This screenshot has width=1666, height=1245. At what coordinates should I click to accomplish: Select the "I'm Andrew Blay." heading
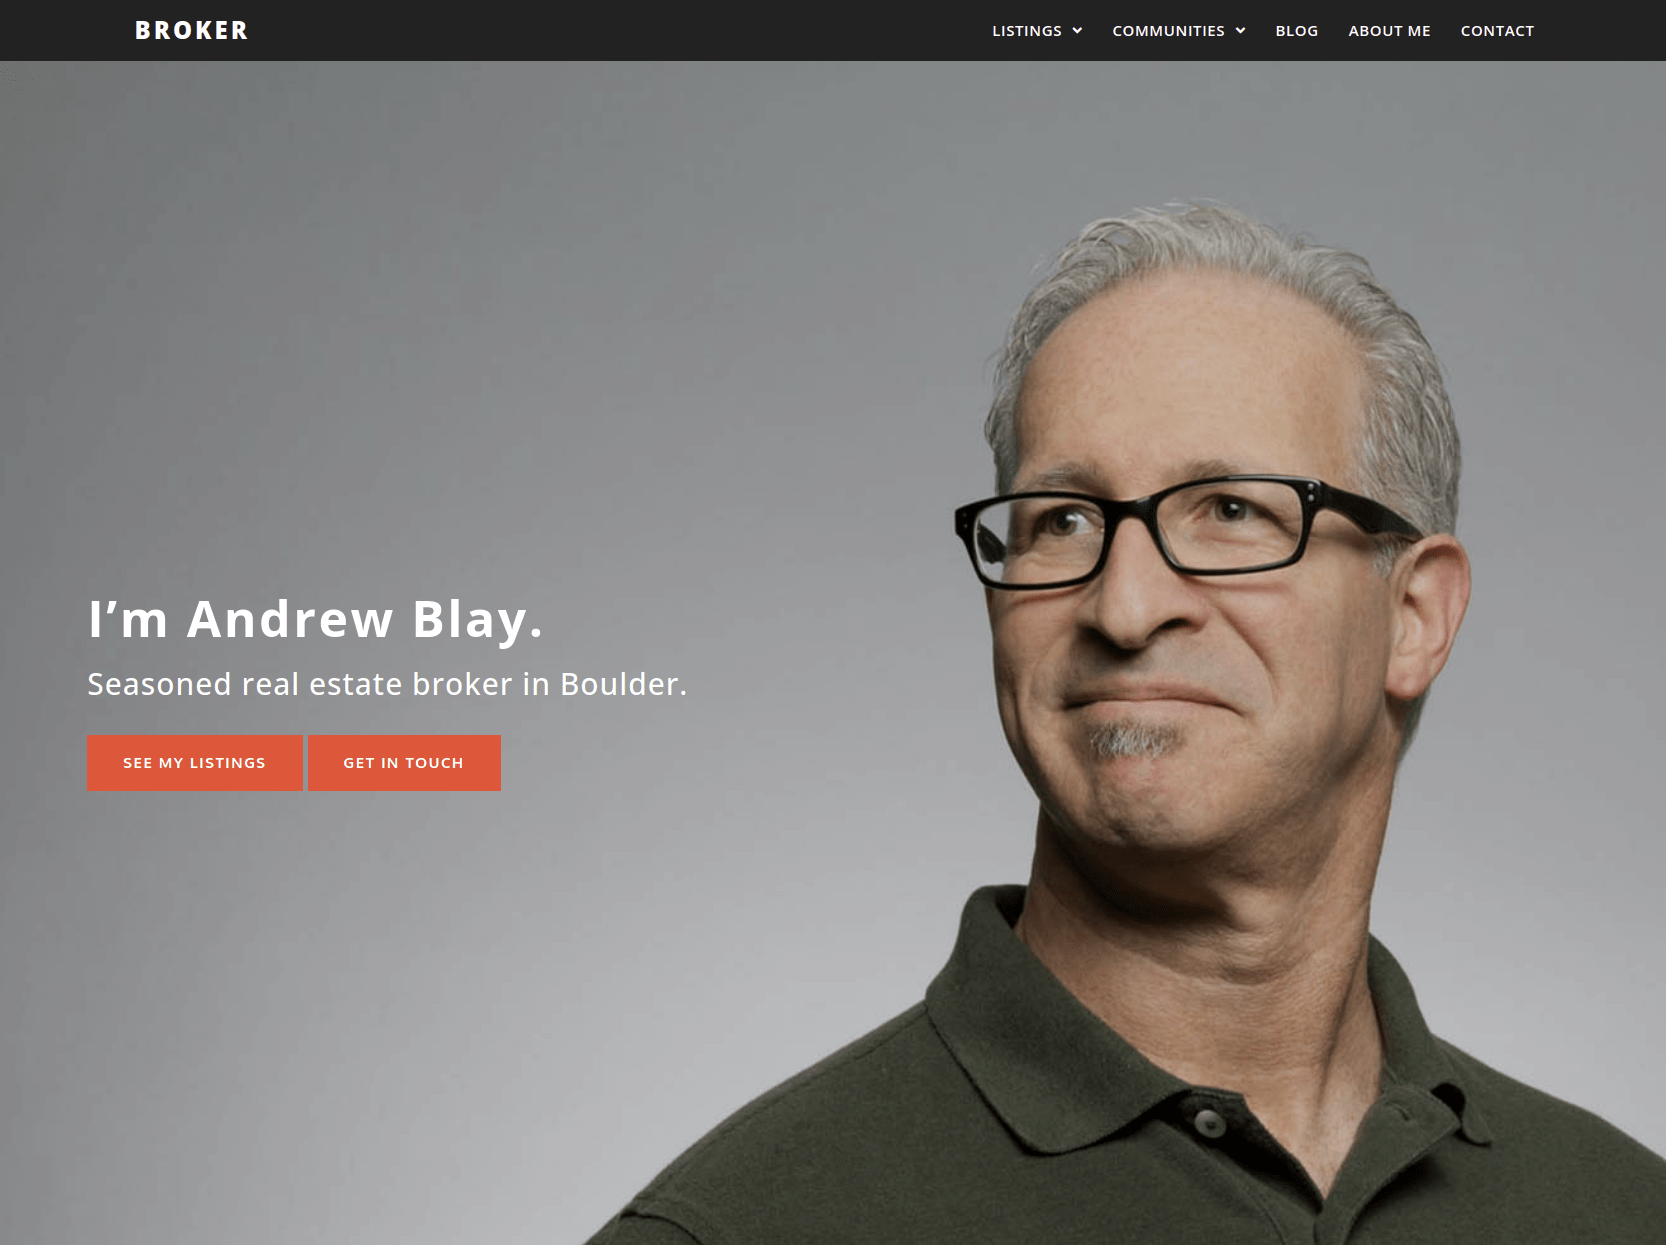point(315,619)
